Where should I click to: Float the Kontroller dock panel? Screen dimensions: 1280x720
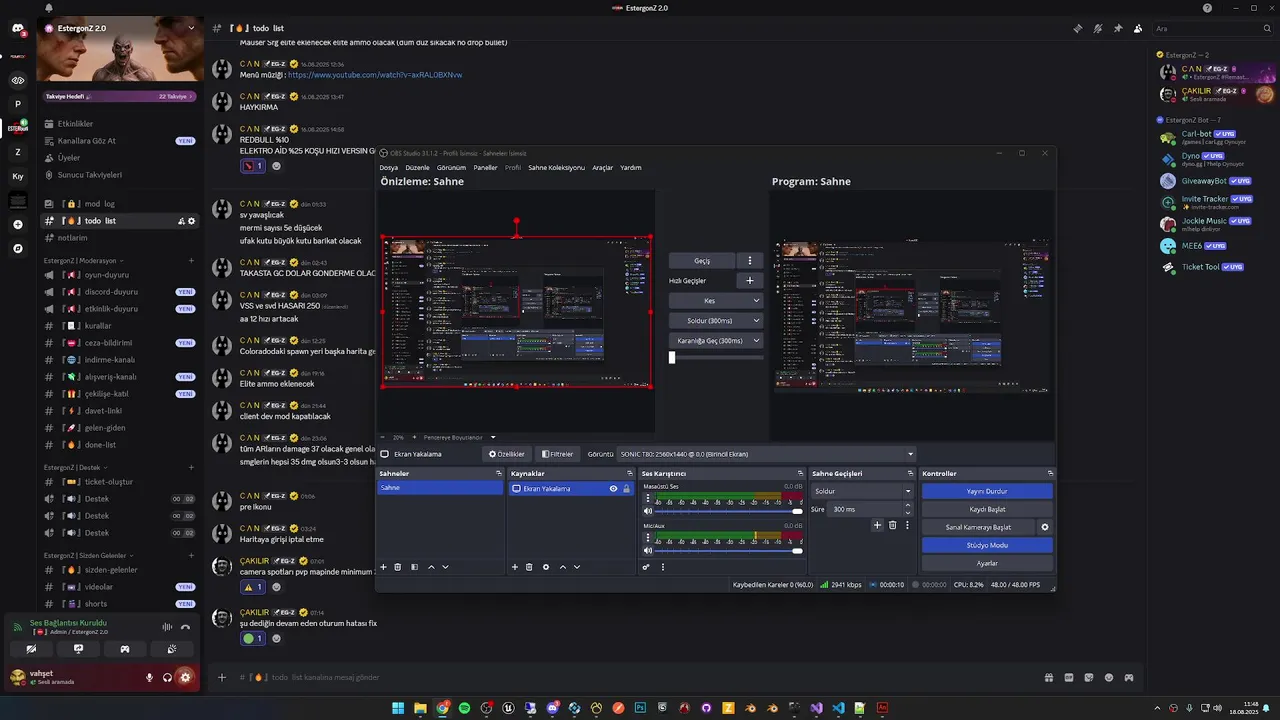coord(1050,474)
